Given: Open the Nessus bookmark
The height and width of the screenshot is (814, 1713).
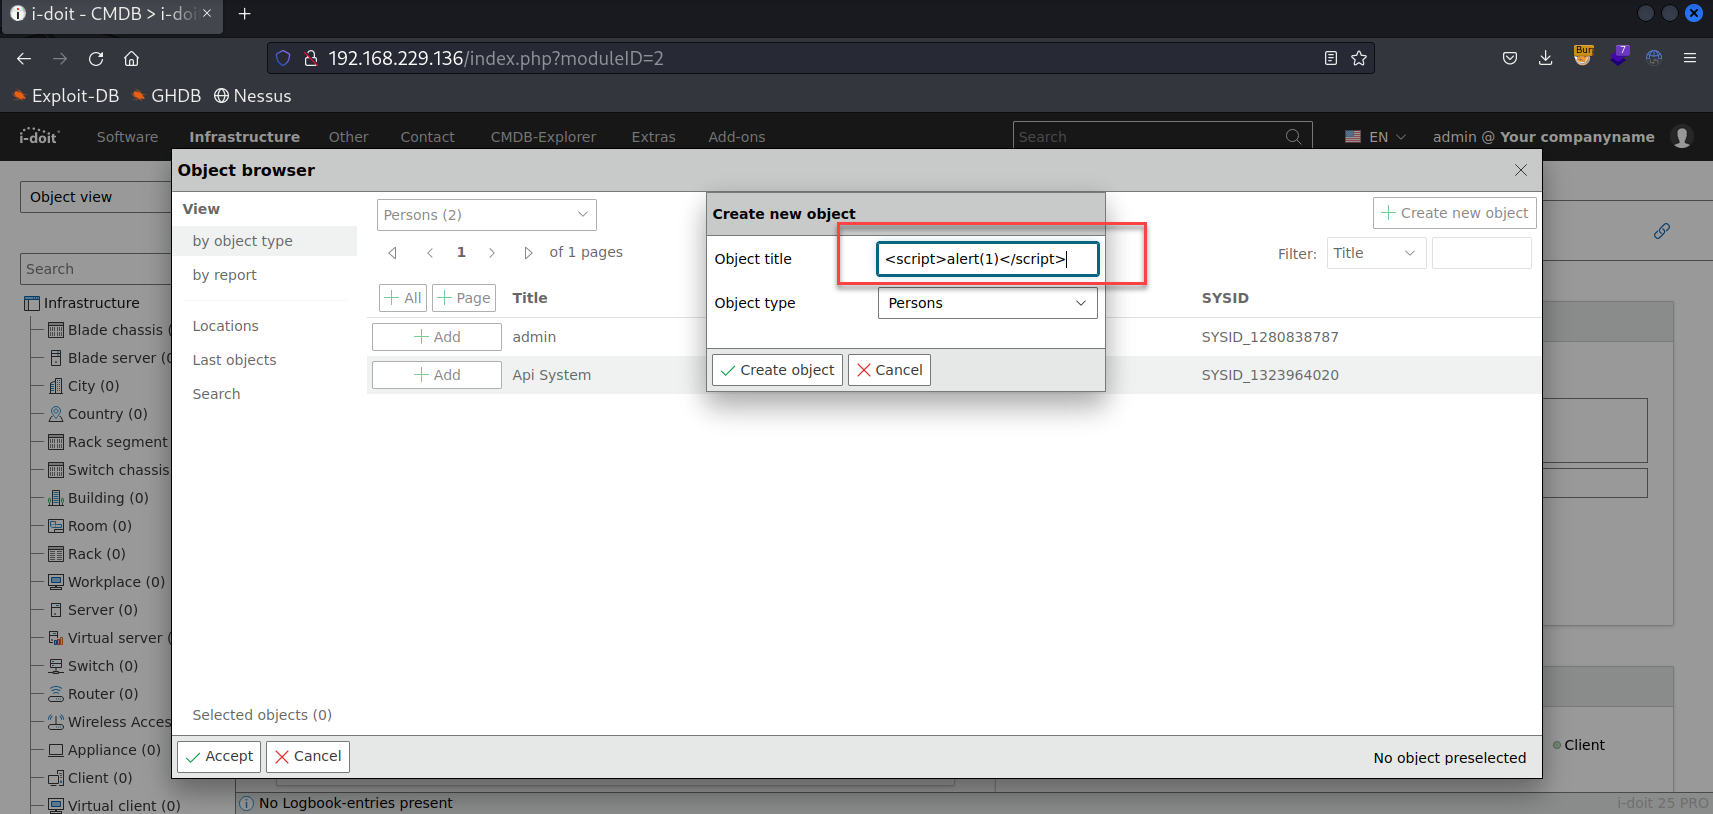Looking at the screenshot, I should point(253,96).
